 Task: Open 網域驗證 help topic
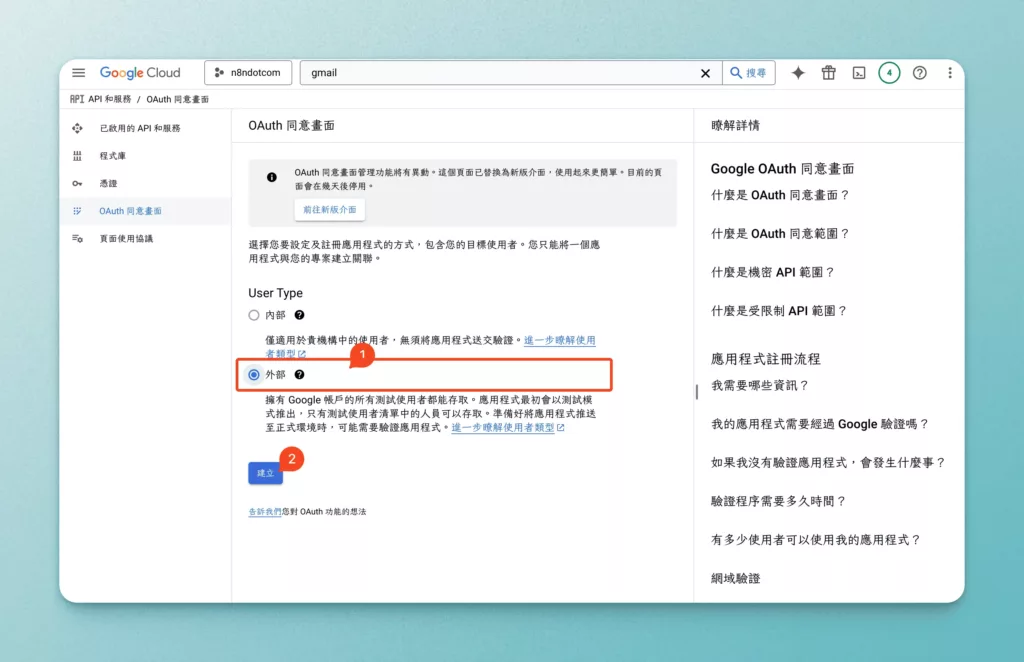735,578
